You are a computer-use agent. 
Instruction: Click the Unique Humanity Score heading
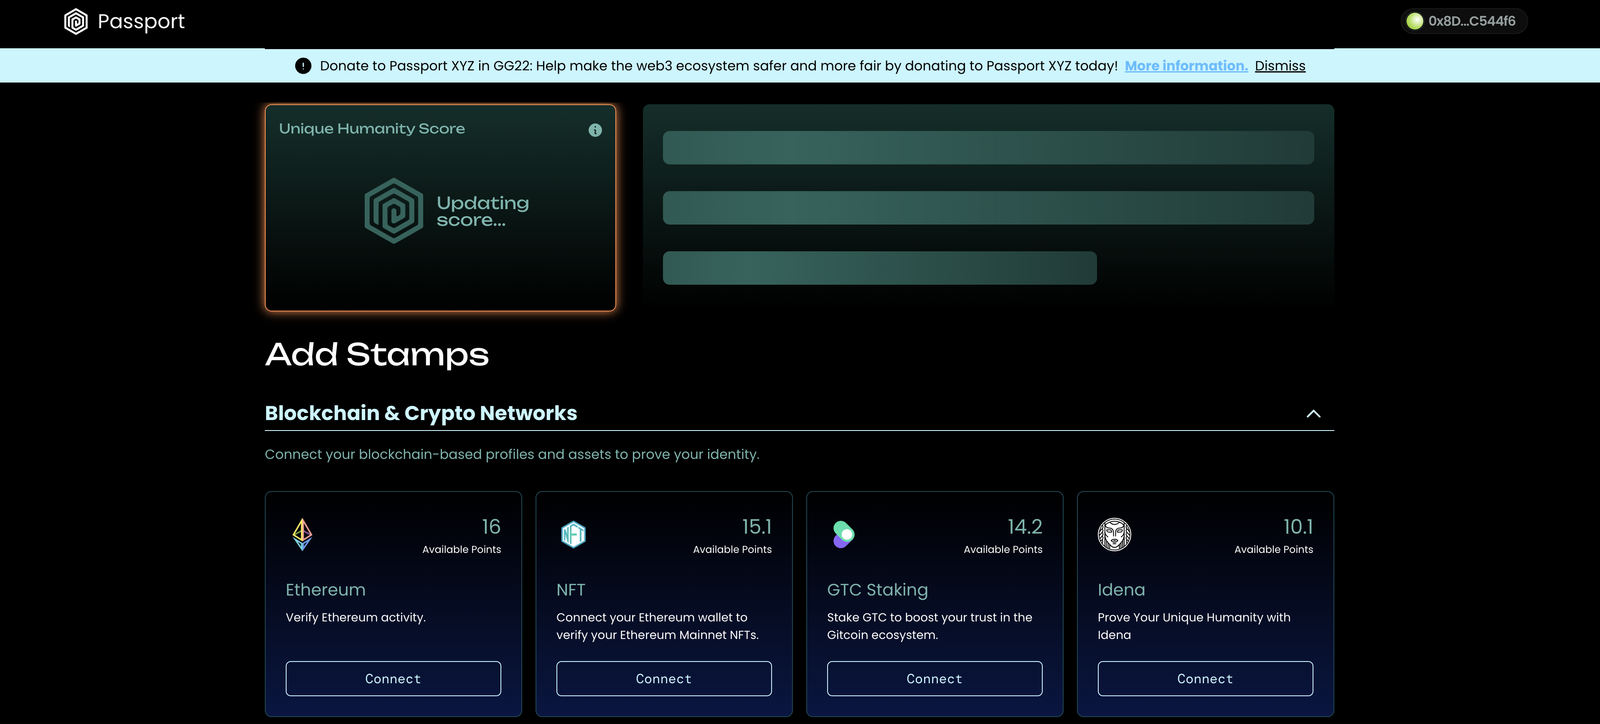point(372,129)
